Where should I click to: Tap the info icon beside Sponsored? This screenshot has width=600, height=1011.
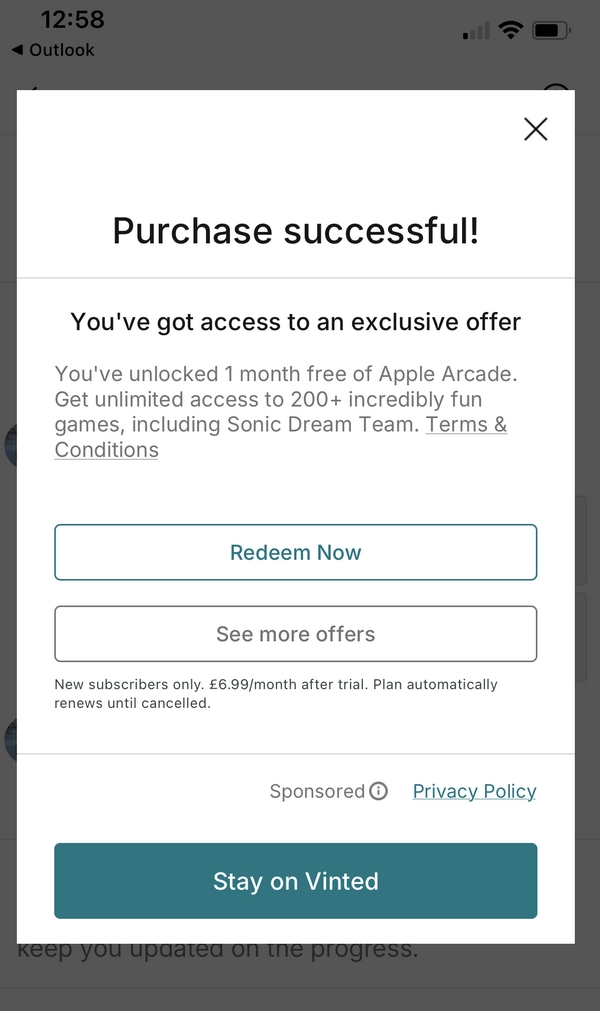(x=378, y=791)
